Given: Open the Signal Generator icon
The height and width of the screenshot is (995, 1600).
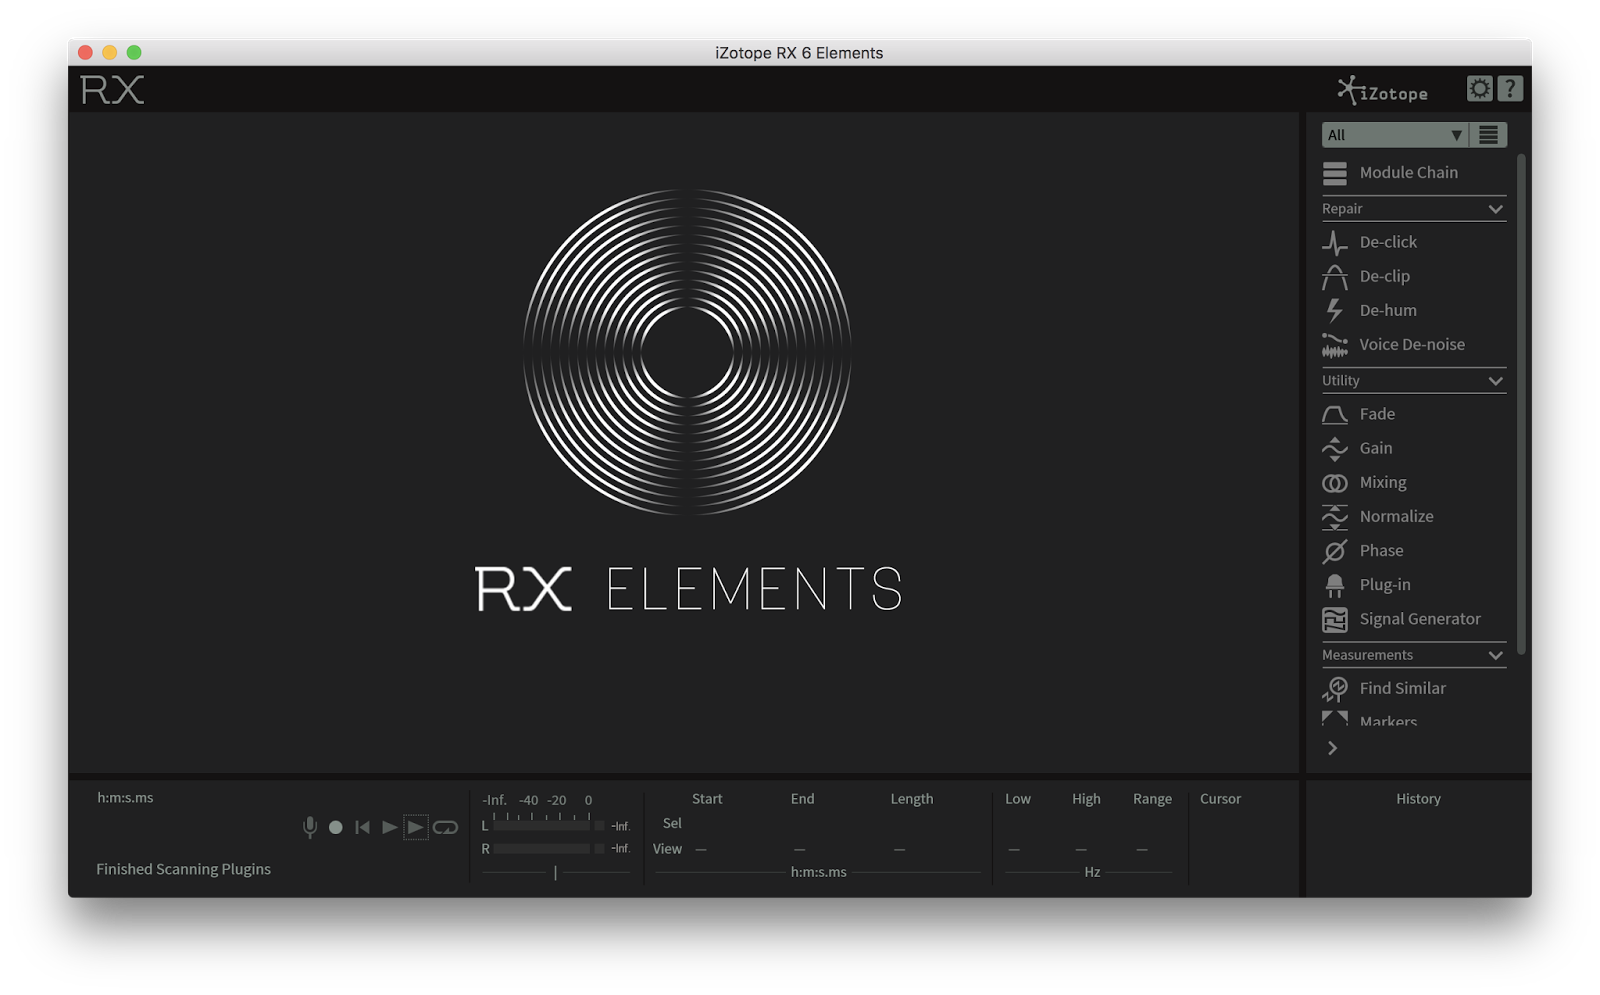Looking at the screenshot, I should tap(1334, 620).
